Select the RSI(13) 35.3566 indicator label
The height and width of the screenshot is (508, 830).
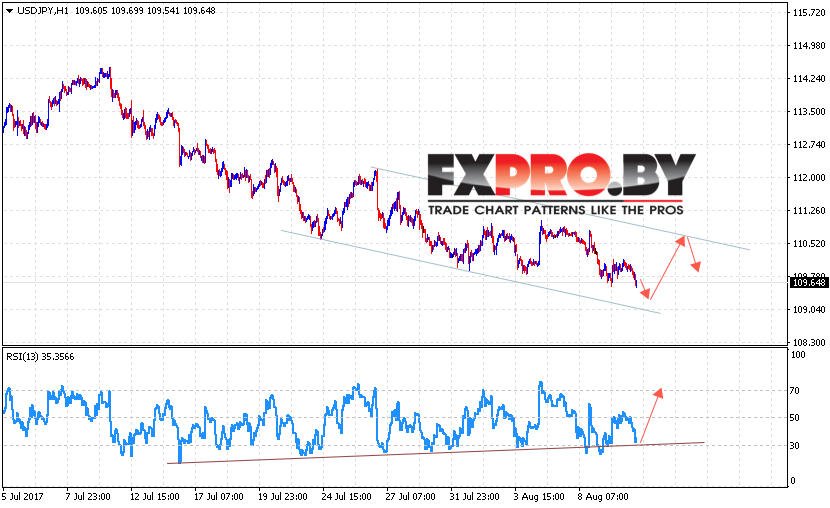pos(40,357)
